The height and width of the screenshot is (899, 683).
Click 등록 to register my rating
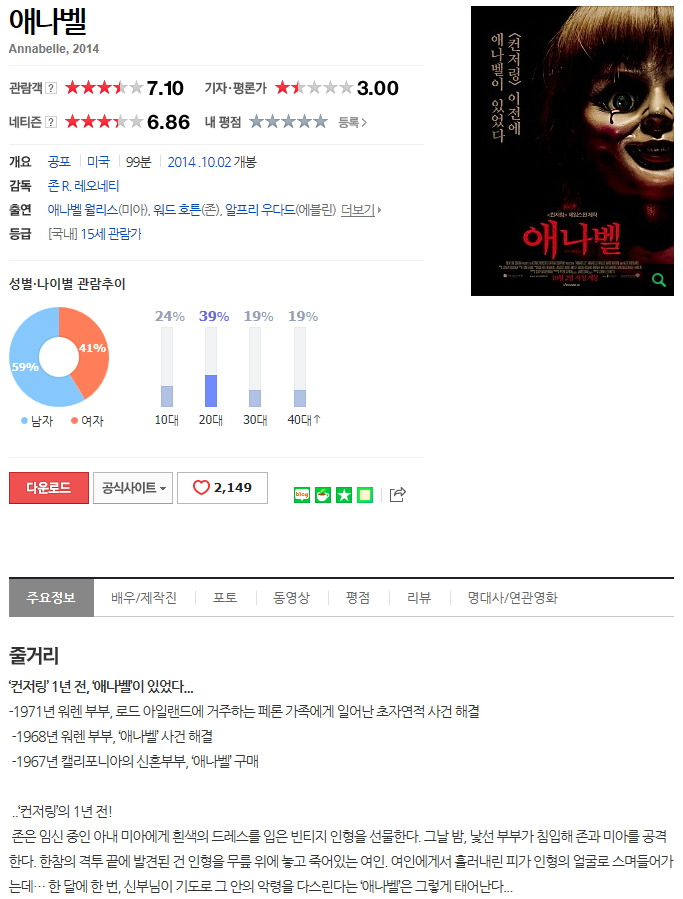352,122
